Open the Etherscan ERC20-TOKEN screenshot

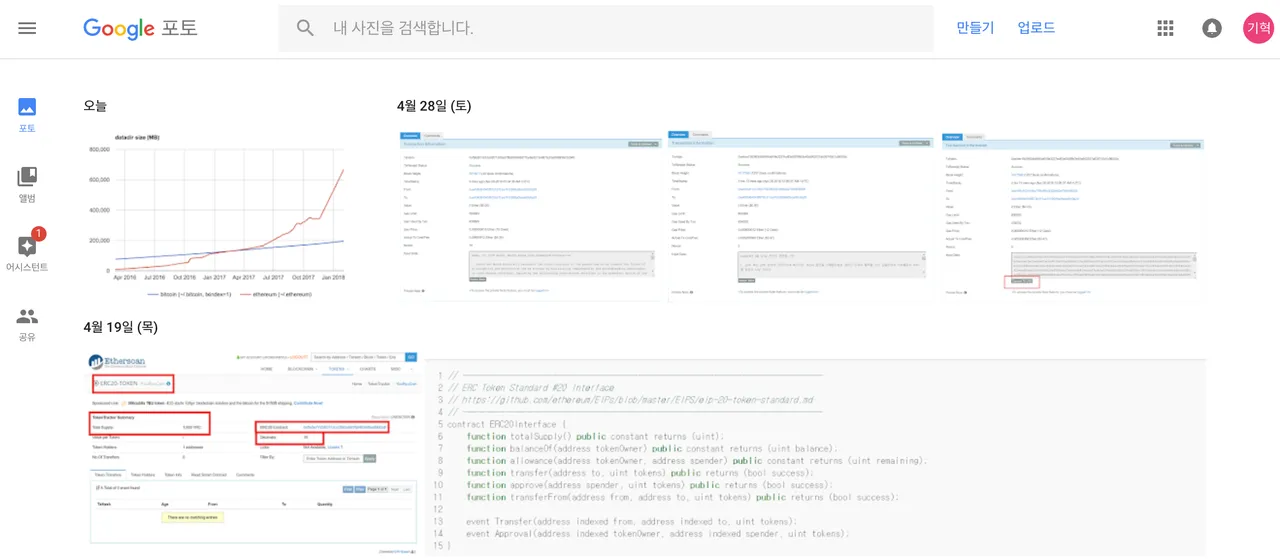(x=252, y=454)
